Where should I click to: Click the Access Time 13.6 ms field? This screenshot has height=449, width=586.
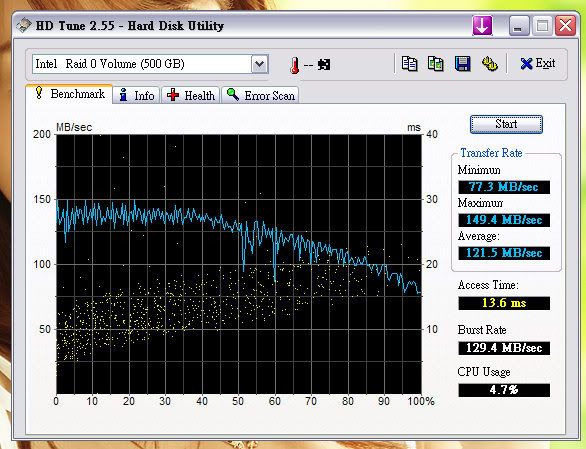pos(504,303)
